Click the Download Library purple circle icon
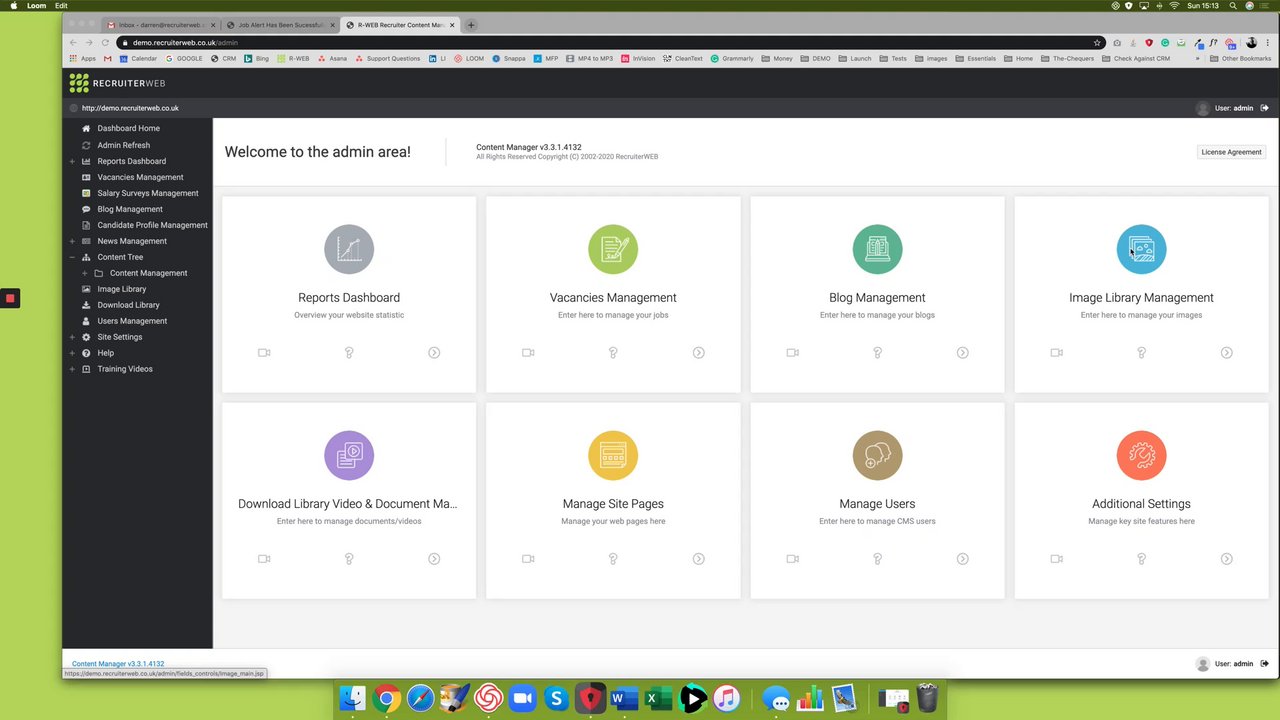The width and height of the screenshot is (1280, 720). click(x=349, y=455)
